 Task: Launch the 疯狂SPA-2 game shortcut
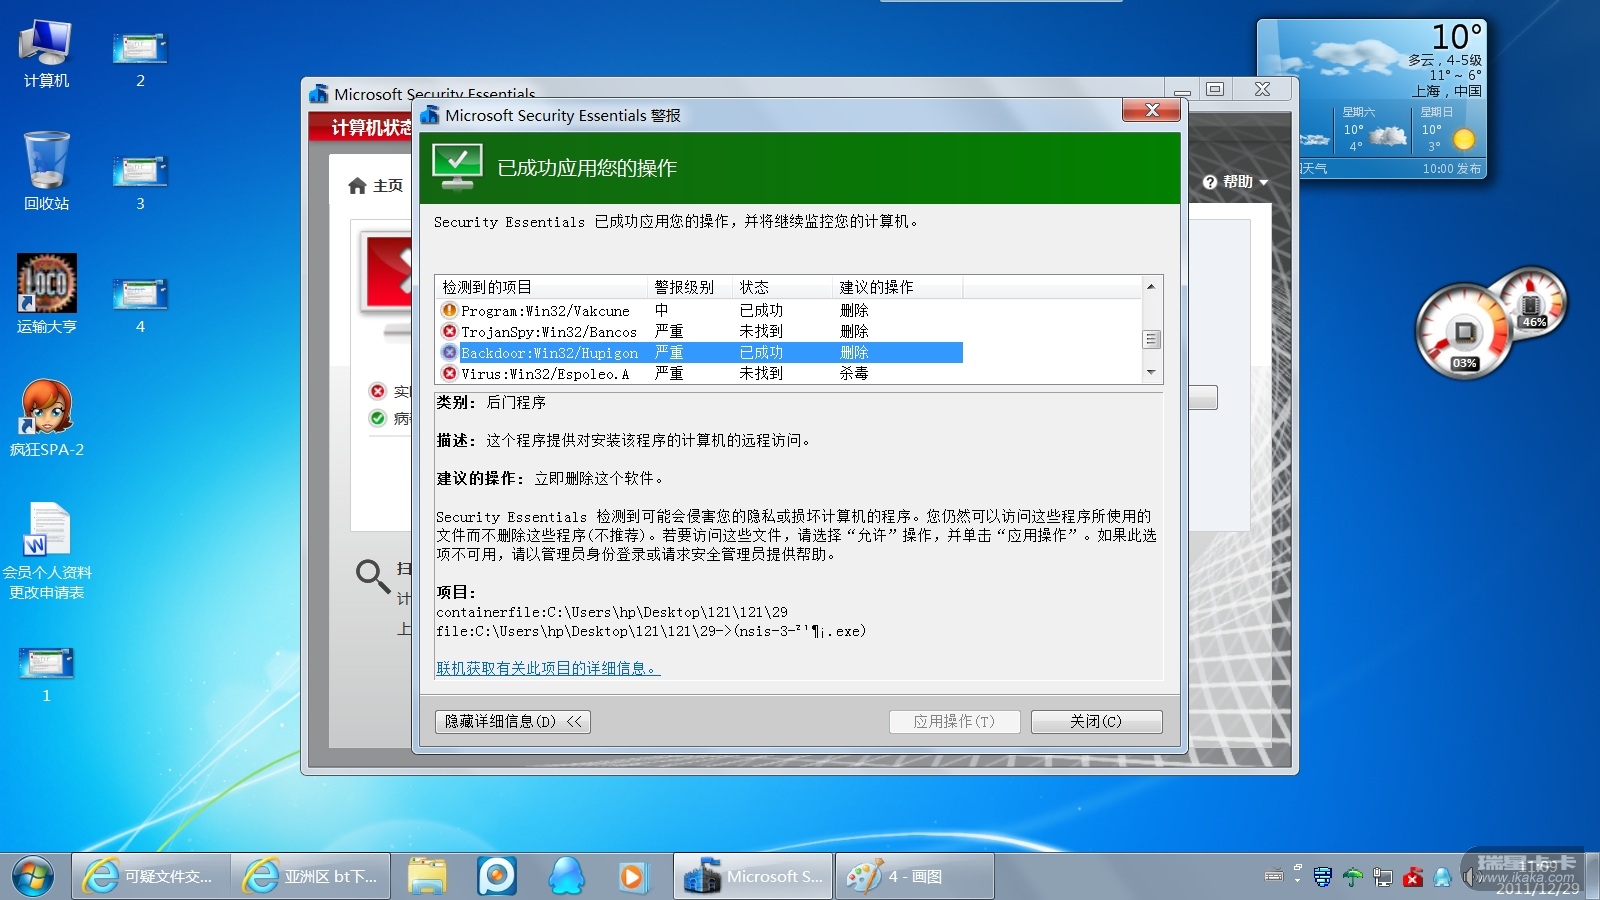tap(46, 418)
